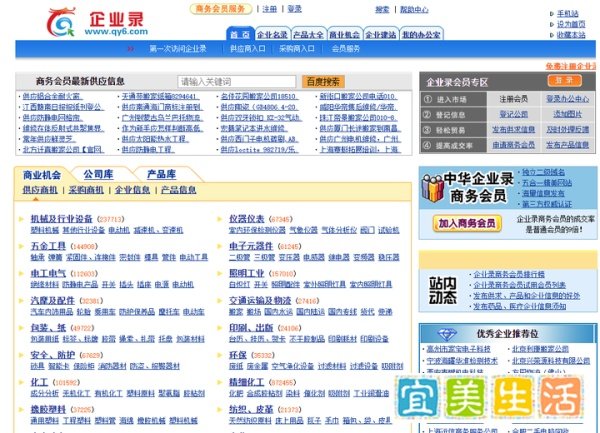Open the 精细化工 category
The width and height of the screenshot is (600, 433).
point(246,382)
